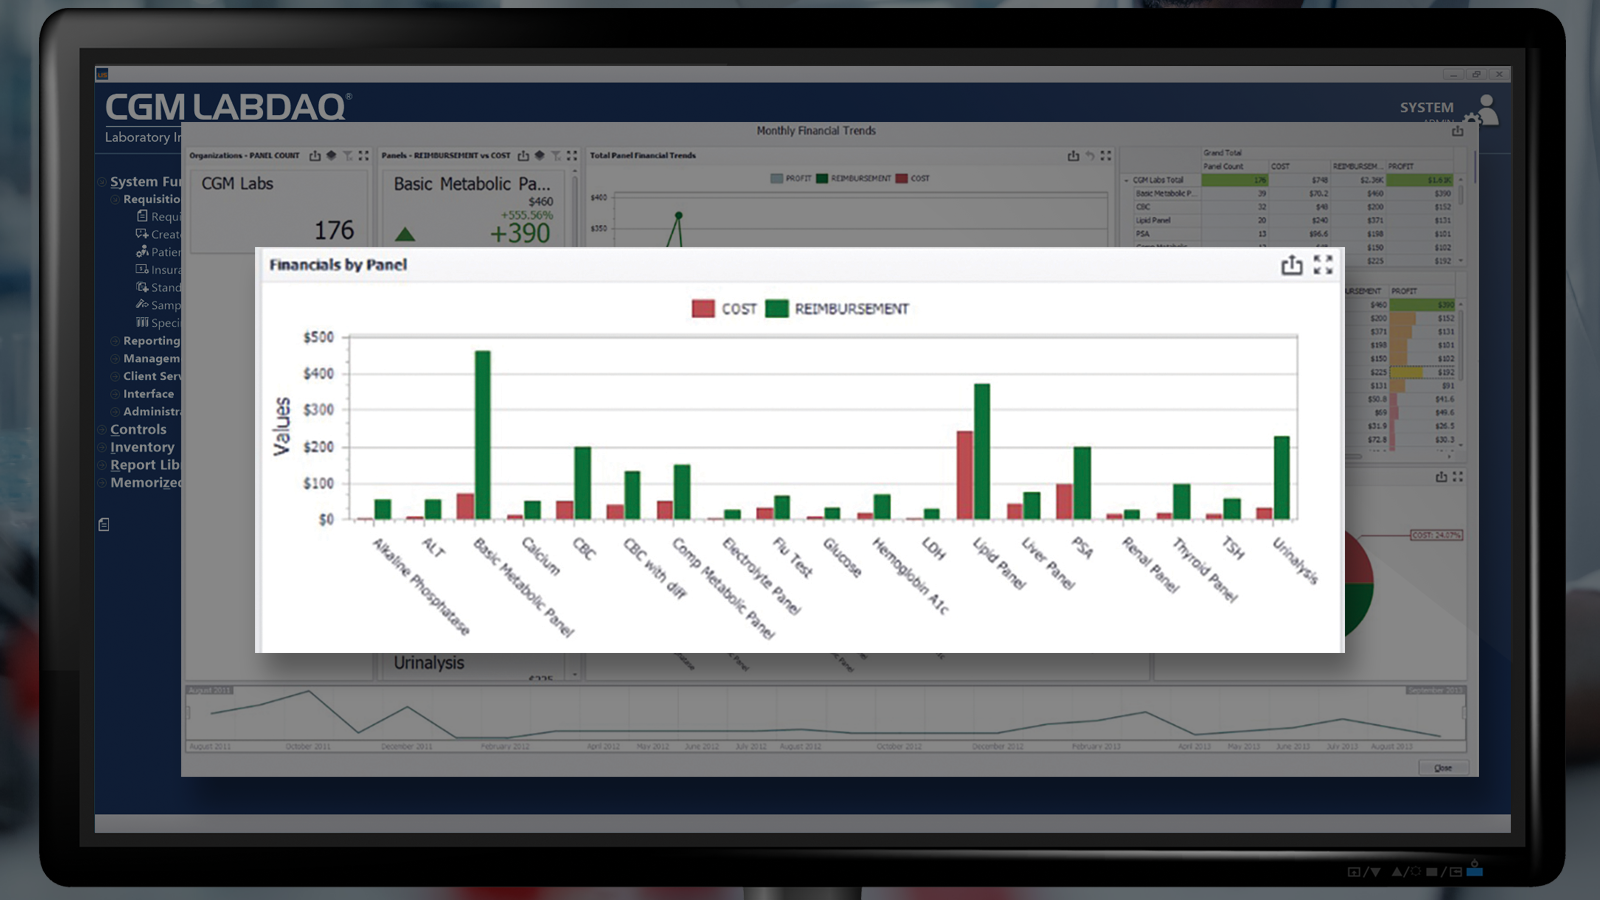Select the Standing orders icon in sidebar

[142, 287]
